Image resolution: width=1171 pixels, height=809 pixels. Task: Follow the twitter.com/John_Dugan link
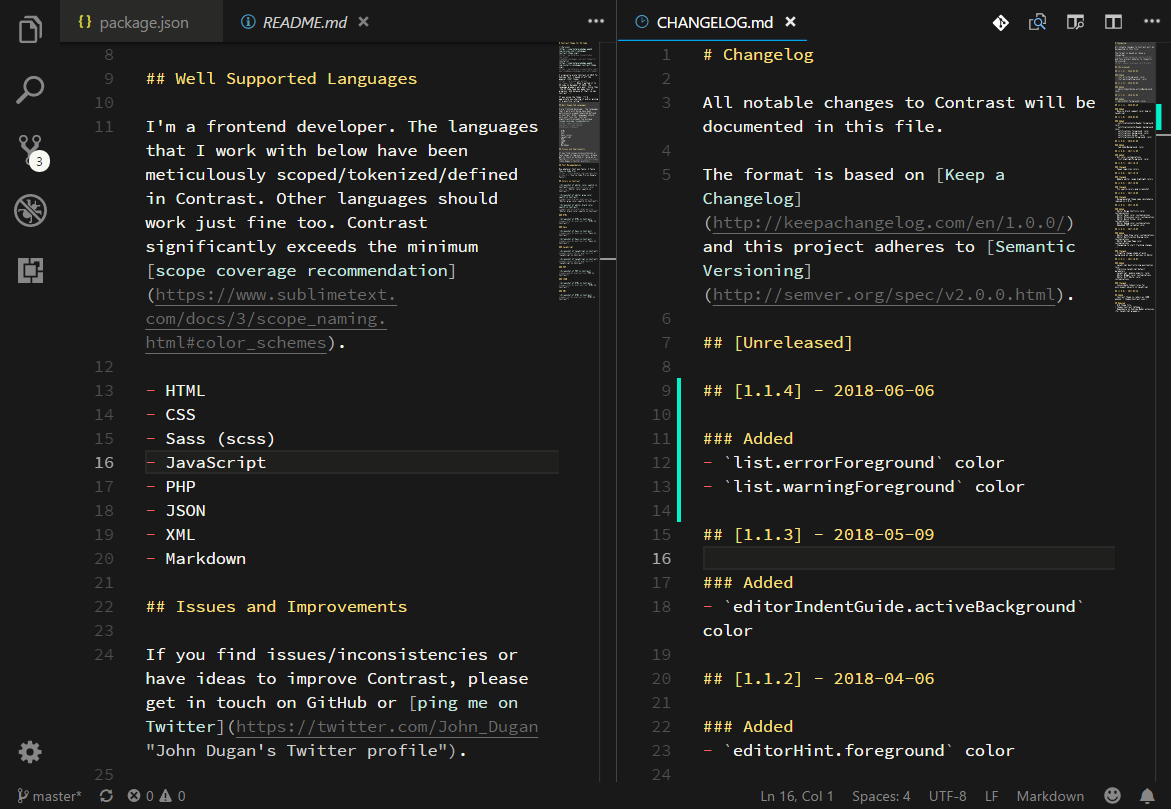387,726
